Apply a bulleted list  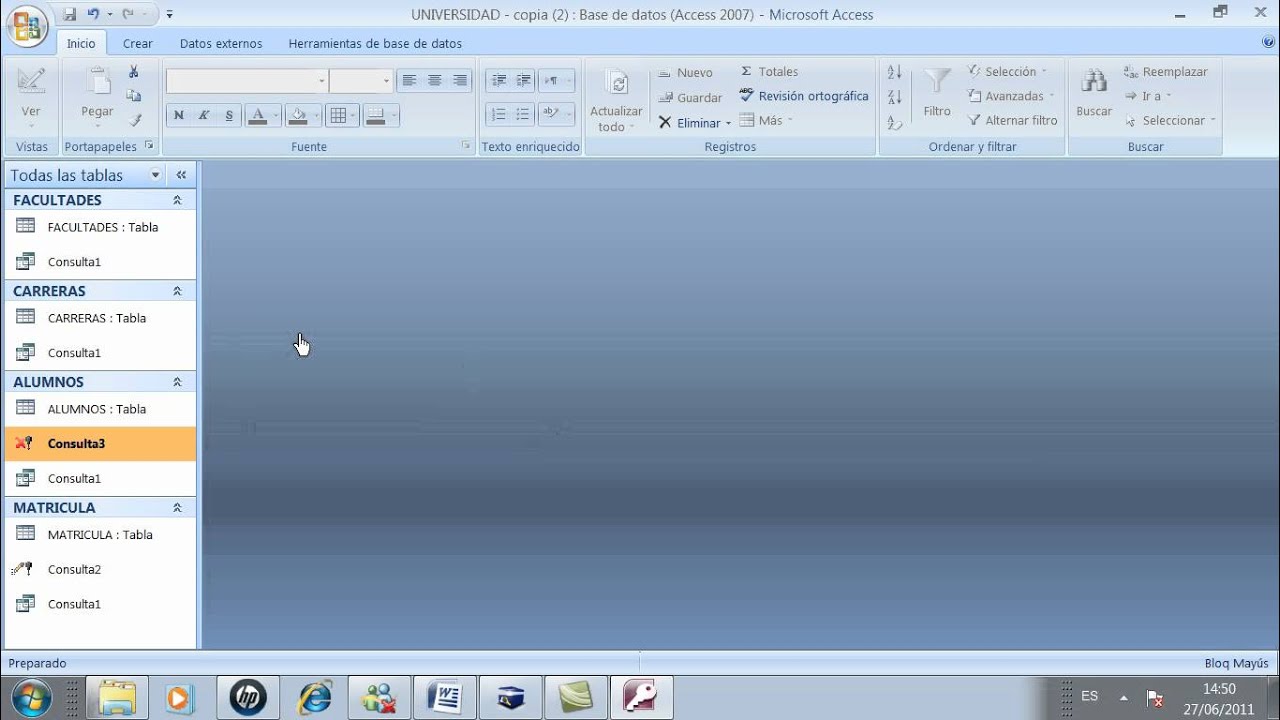[523, 115]
